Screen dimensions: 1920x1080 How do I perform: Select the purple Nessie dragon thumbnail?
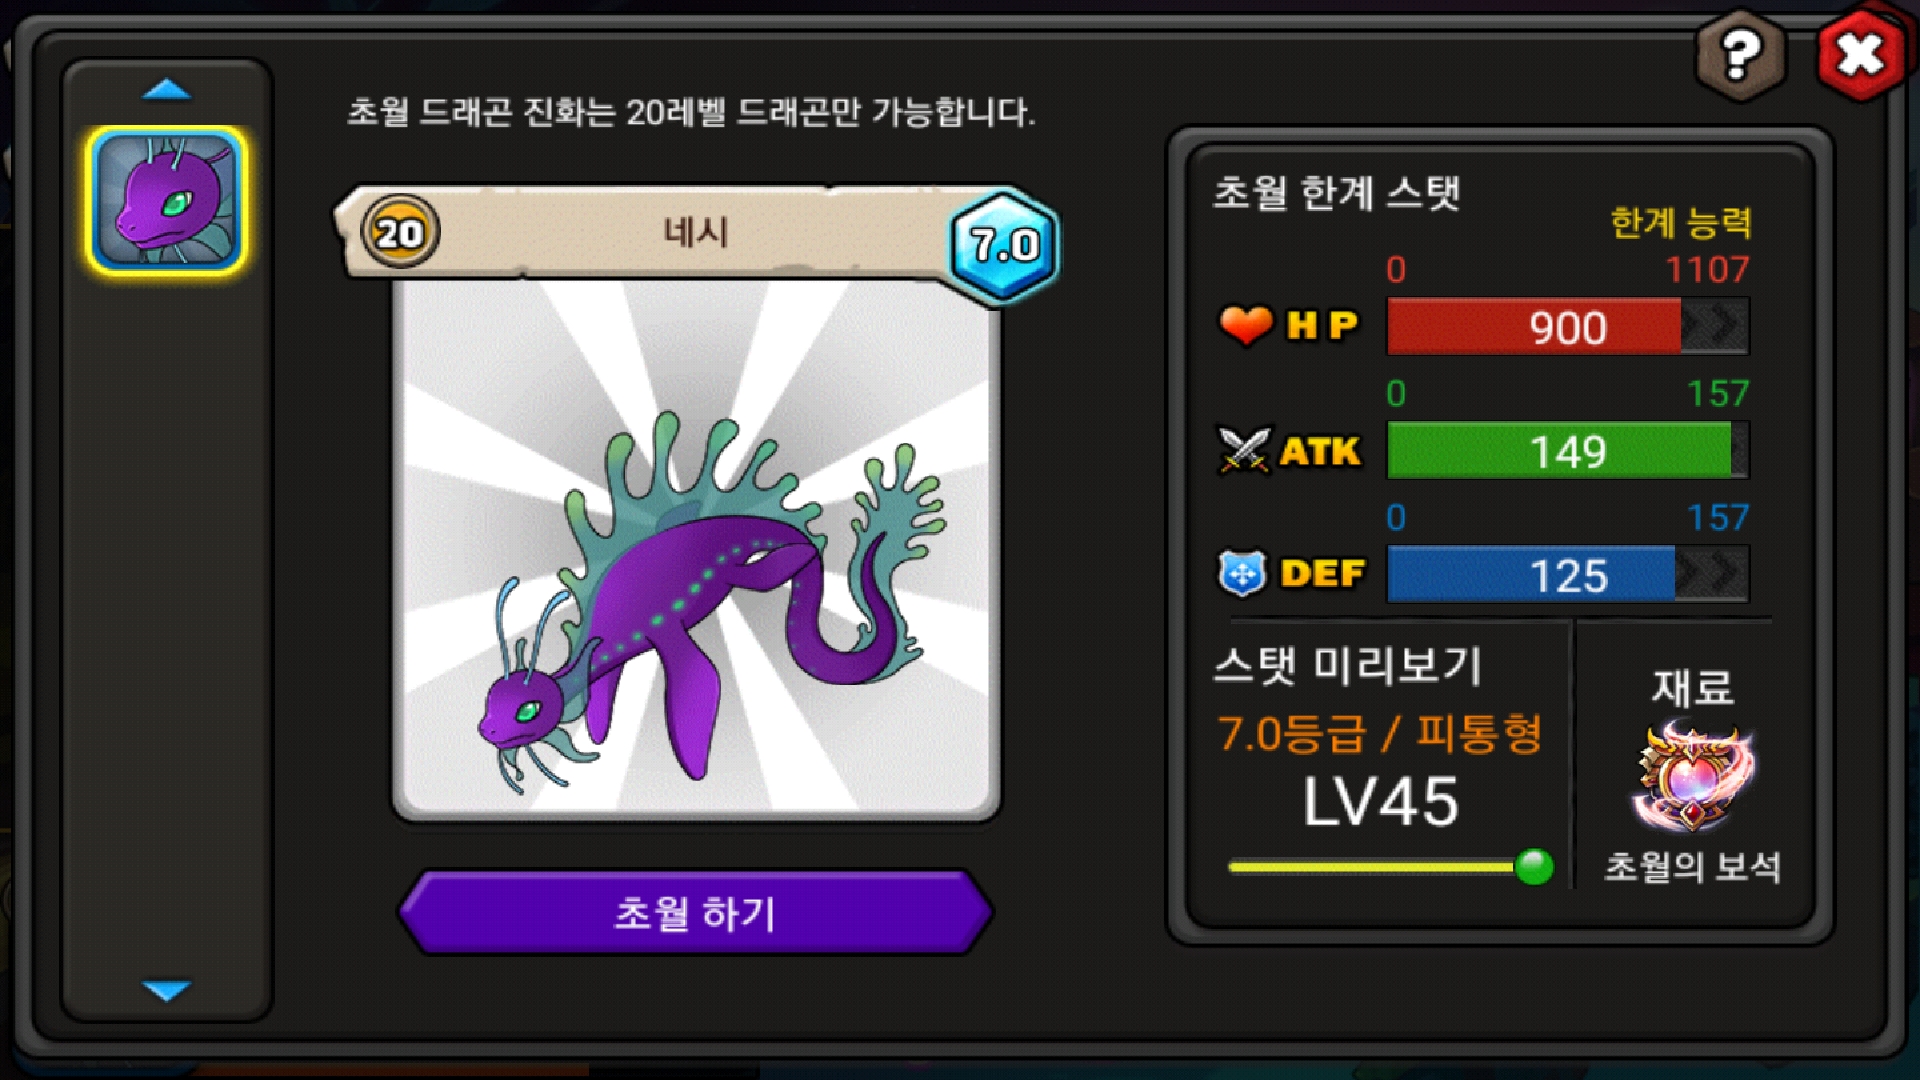pyautogui.click(x=166, y=201)
